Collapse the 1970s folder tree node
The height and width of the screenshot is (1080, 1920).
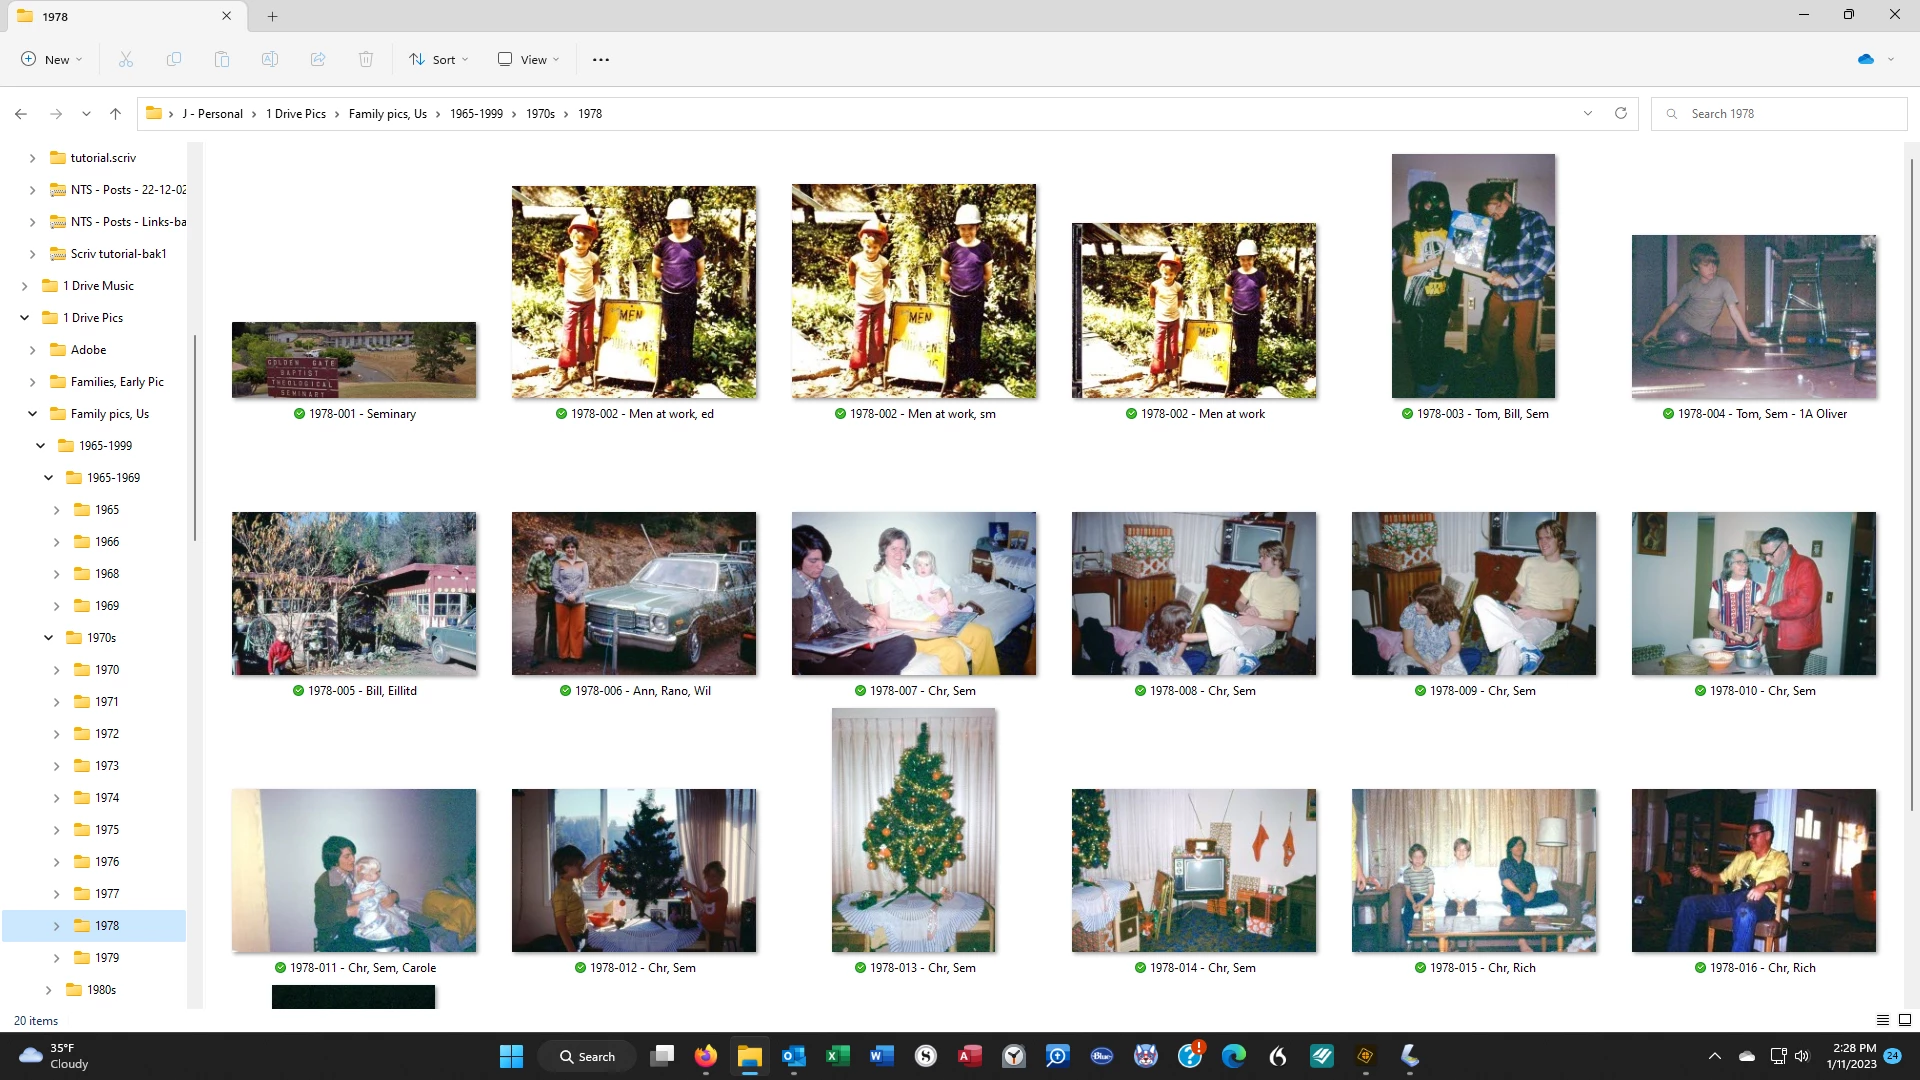point(48,638)
